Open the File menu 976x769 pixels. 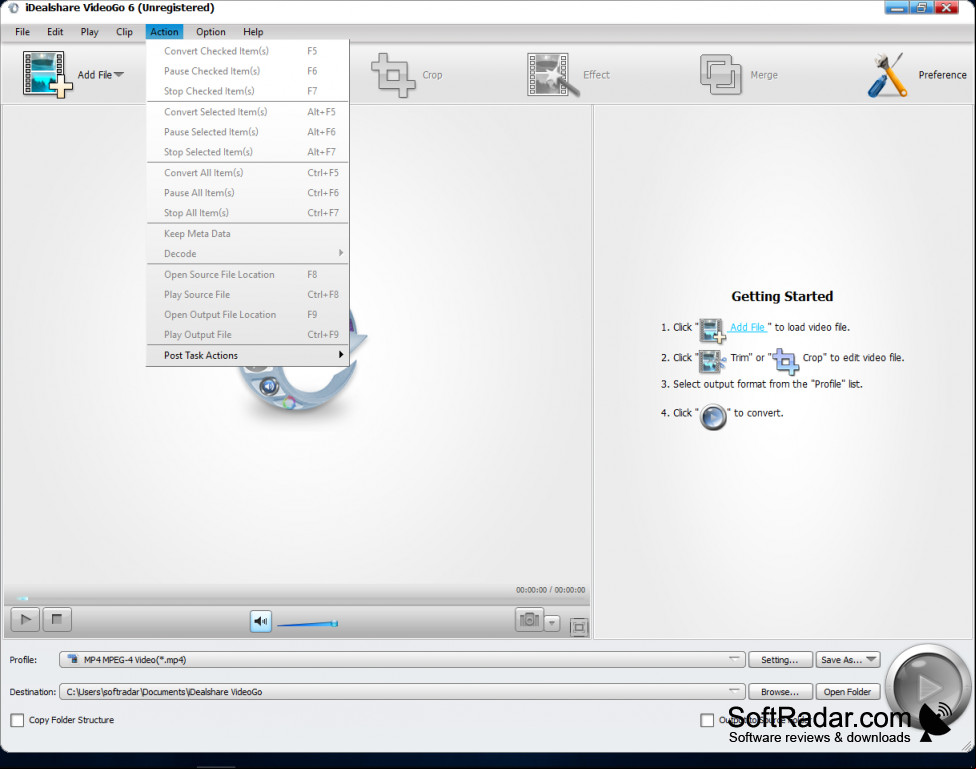(x=22, y=32)
